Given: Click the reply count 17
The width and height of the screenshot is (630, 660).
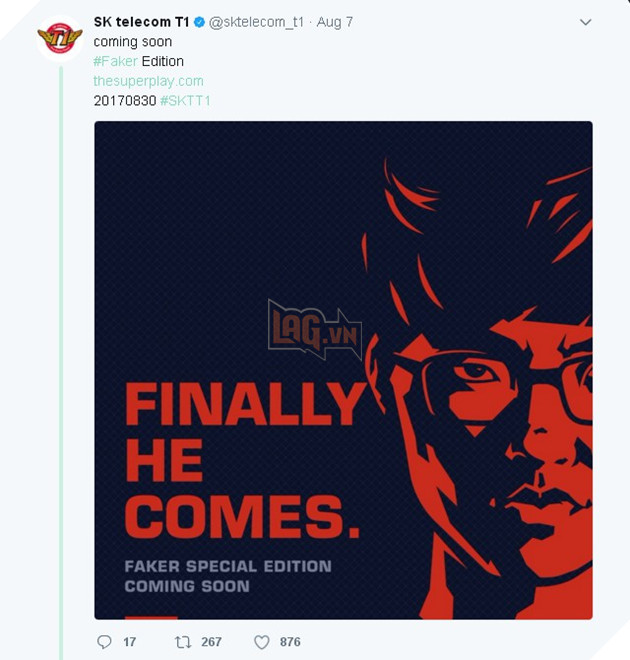Looking at the screenshot, I should [129, 642].
